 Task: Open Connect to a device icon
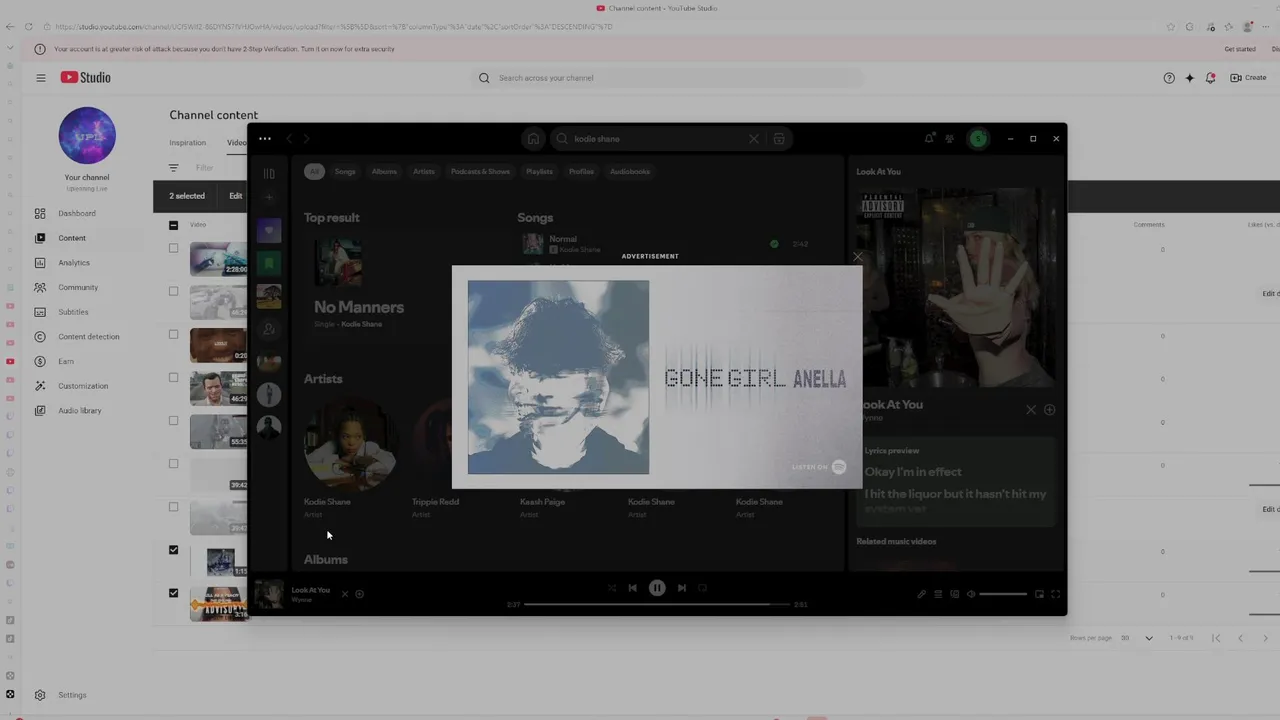[954, 594]
